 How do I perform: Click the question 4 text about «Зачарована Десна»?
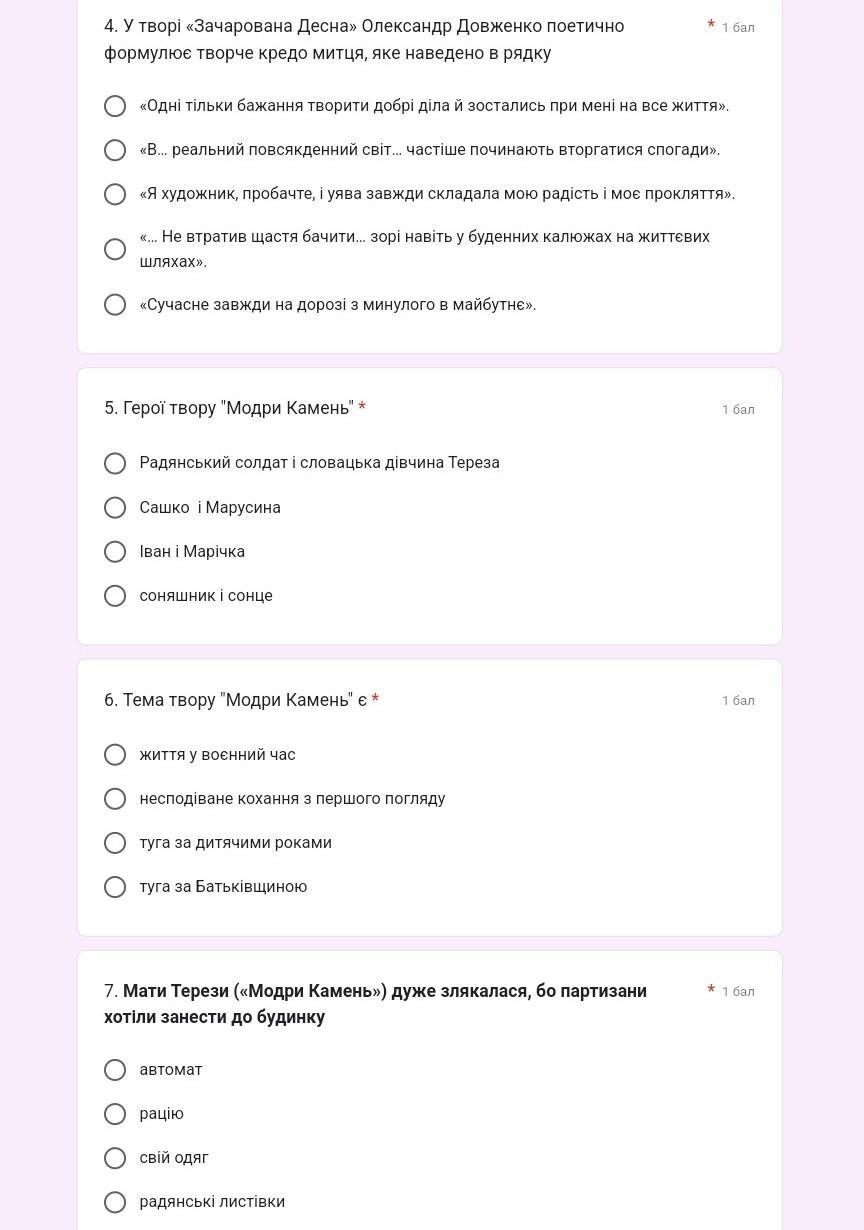point(364,39)
